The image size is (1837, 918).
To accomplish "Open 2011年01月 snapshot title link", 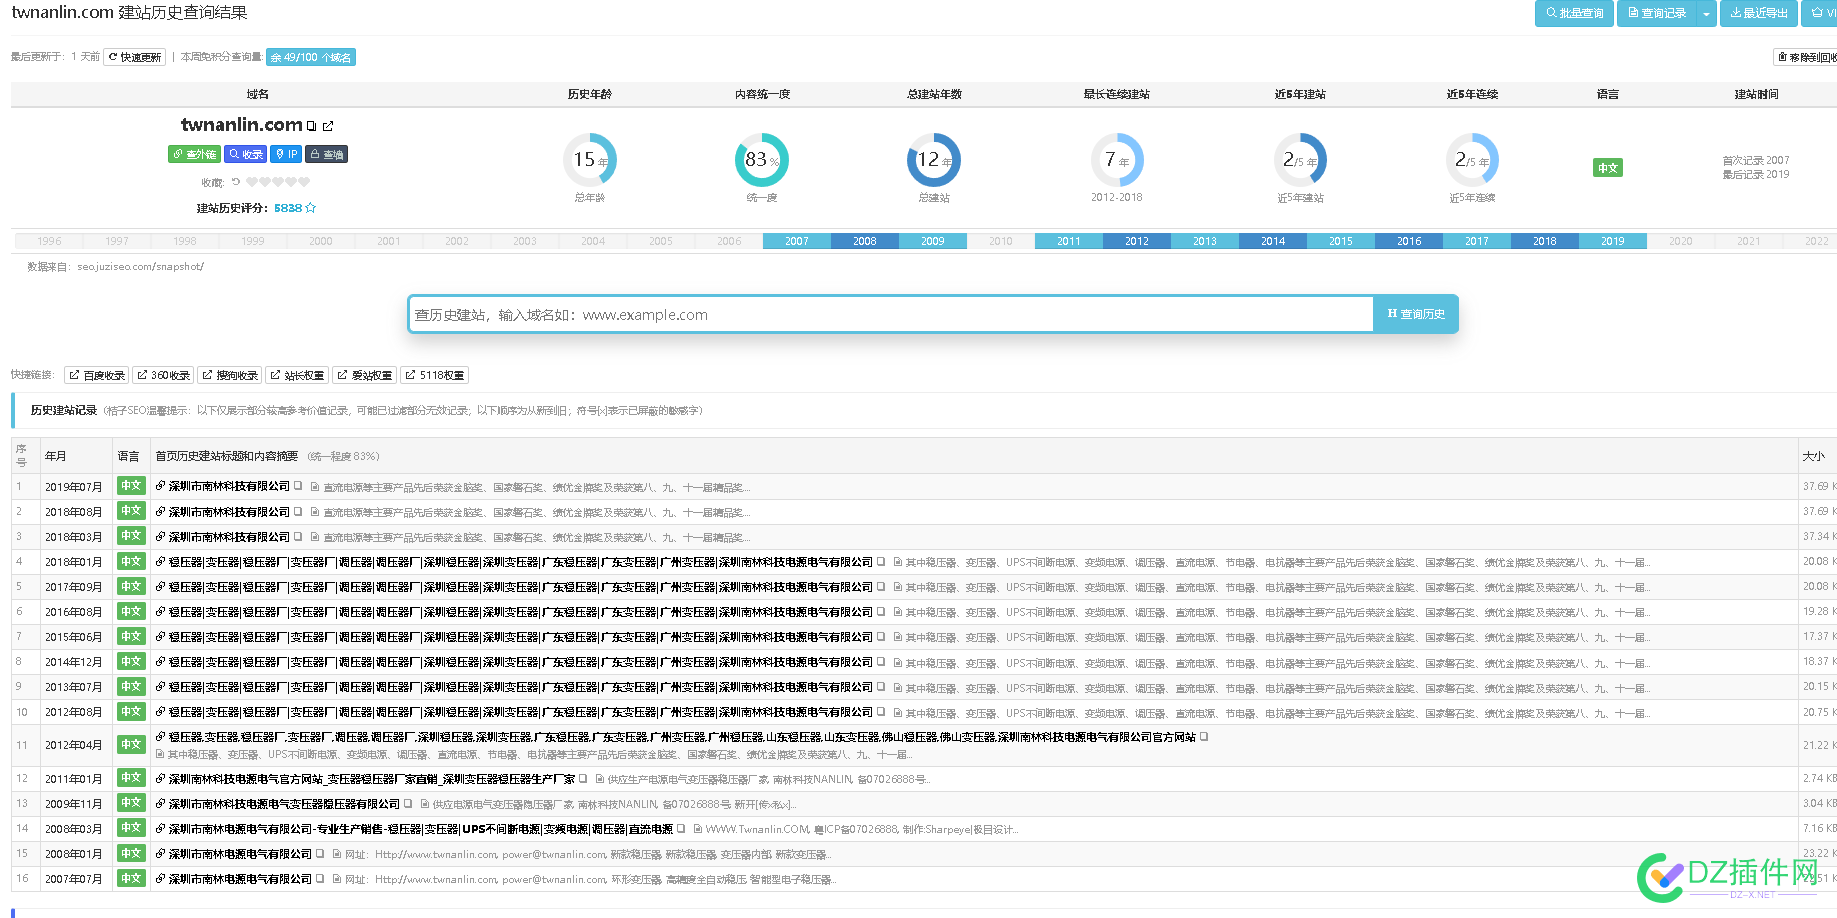I will 372,778.
